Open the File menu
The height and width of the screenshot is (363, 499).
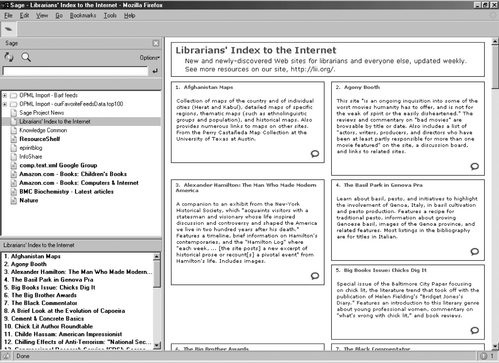pyautogui.click(x=8, y=15)
